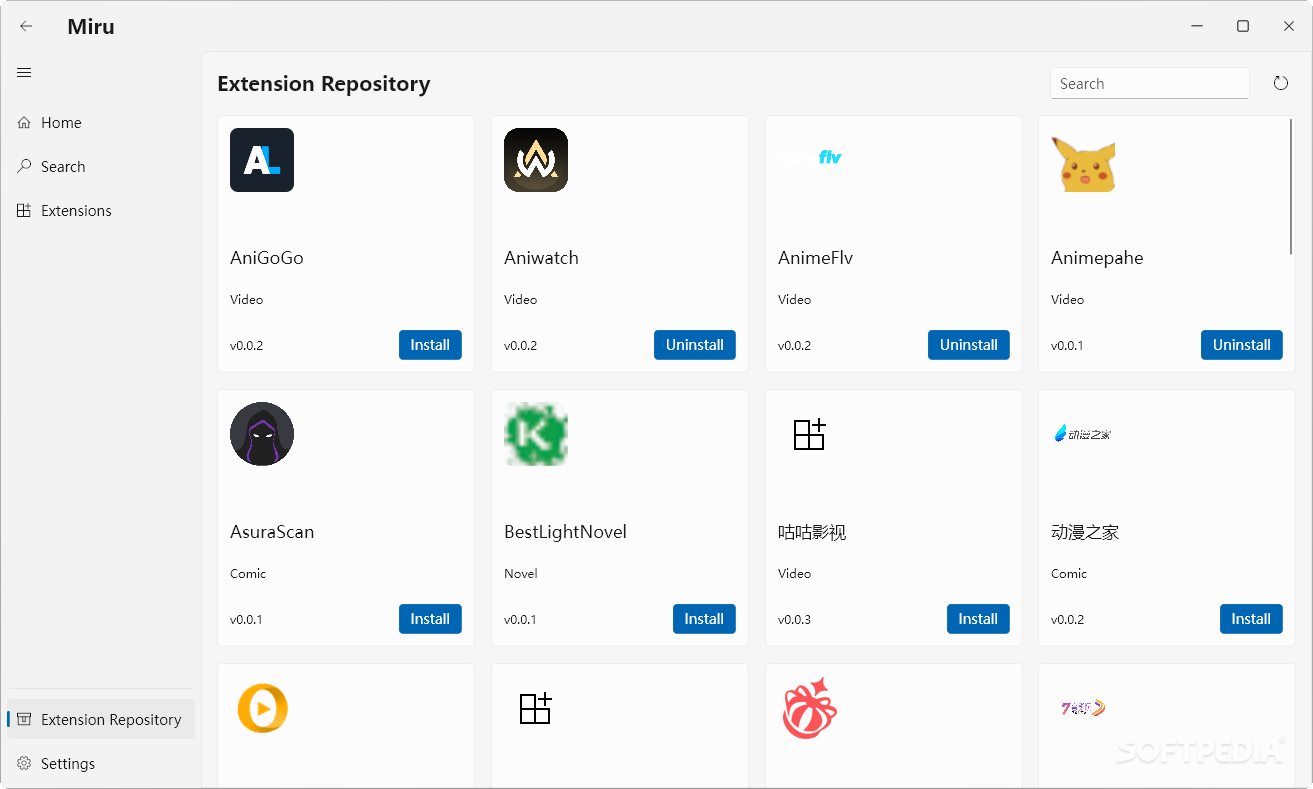1313x789 pixels.
Task: Click the AniGoGo extension title
Action: [267, 258]
